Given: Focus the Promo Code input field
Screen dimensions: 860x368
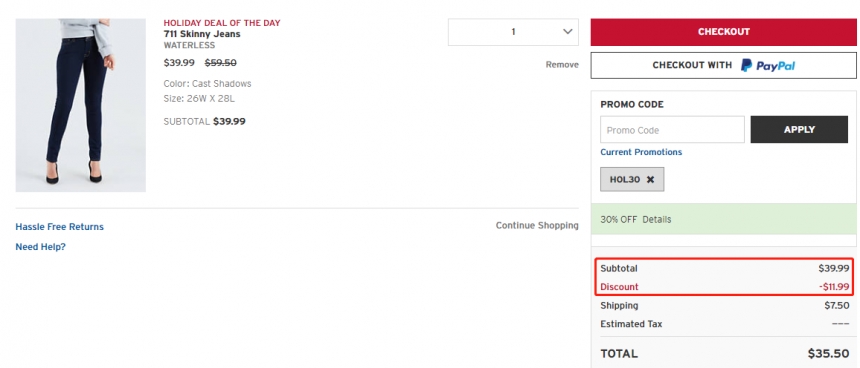Looking at the screenshot, I should (672, 130).
